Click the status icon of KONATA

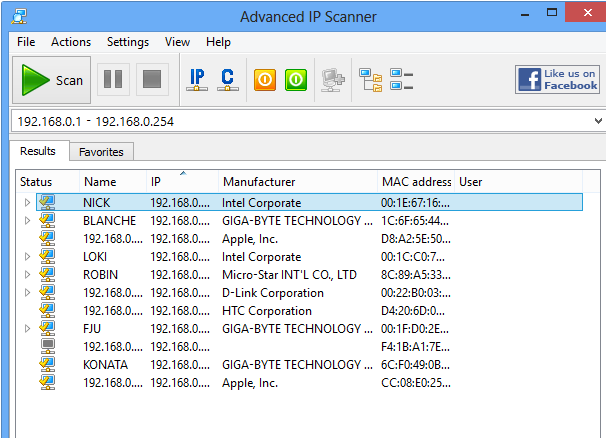pyautogui.click(x=47, y=364)
